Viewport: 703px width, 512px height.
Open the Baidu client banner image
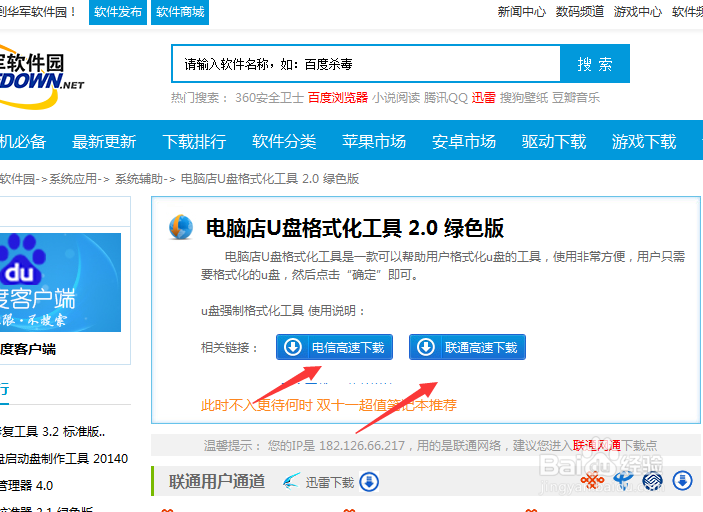point(60,282)
